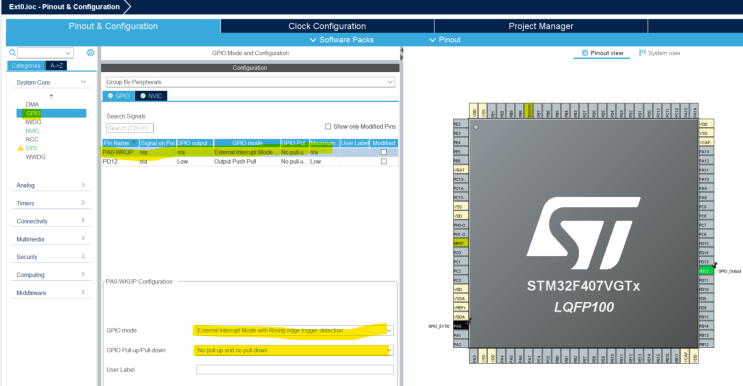
Task: Open the Software Packs menu
Action: tap(342, 40)
